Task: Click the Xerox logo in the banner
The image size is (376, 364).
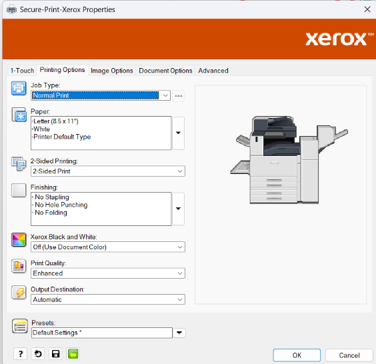Action: [339, 39]
